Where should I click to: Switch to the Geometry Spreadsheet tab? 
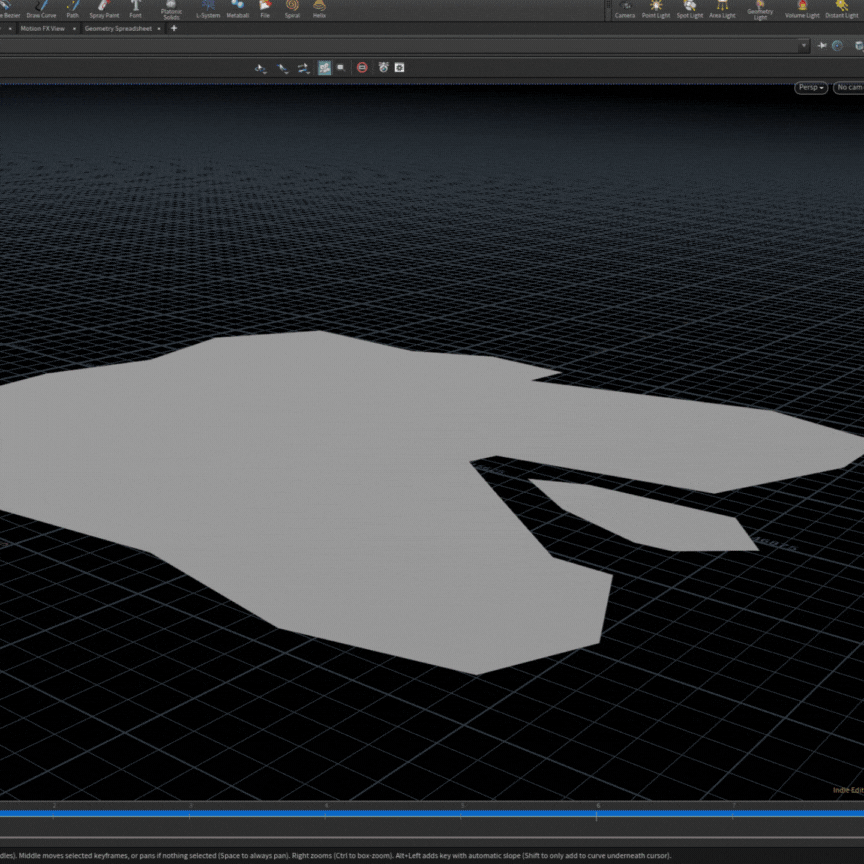pyautogui.click(x=120, y=29)
